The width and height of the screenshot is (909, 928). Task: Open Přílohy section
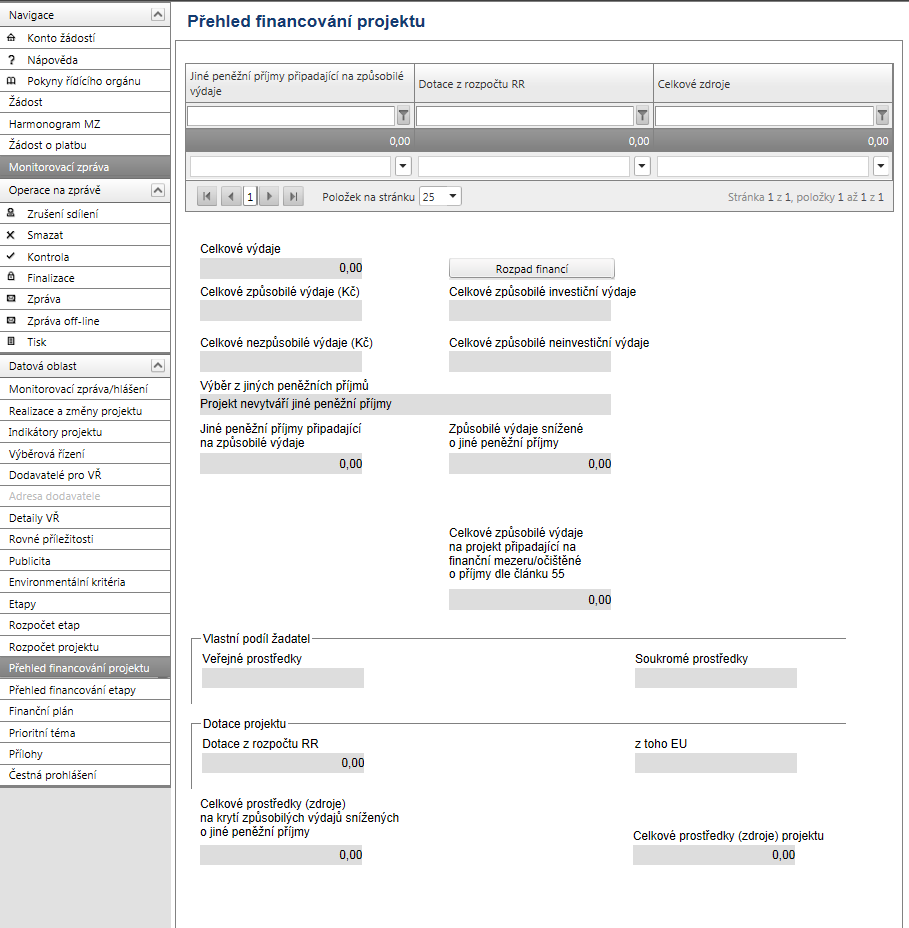click(x=85, y=754)
